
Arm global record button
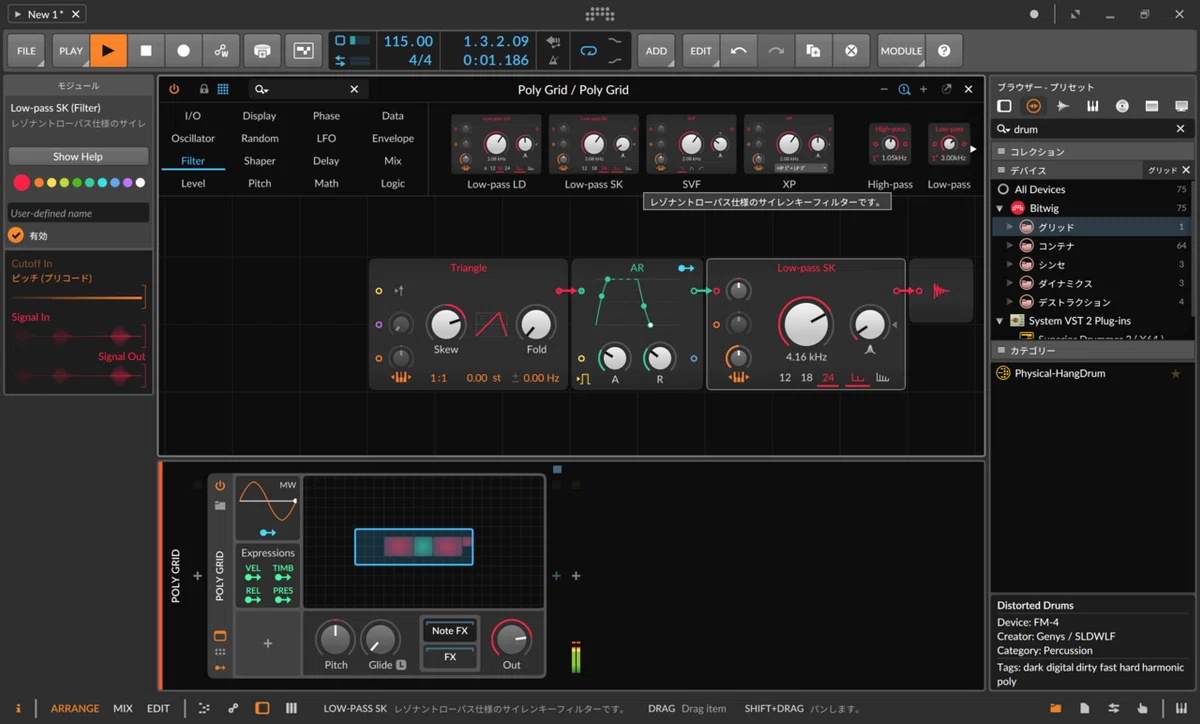pos(183,51)
